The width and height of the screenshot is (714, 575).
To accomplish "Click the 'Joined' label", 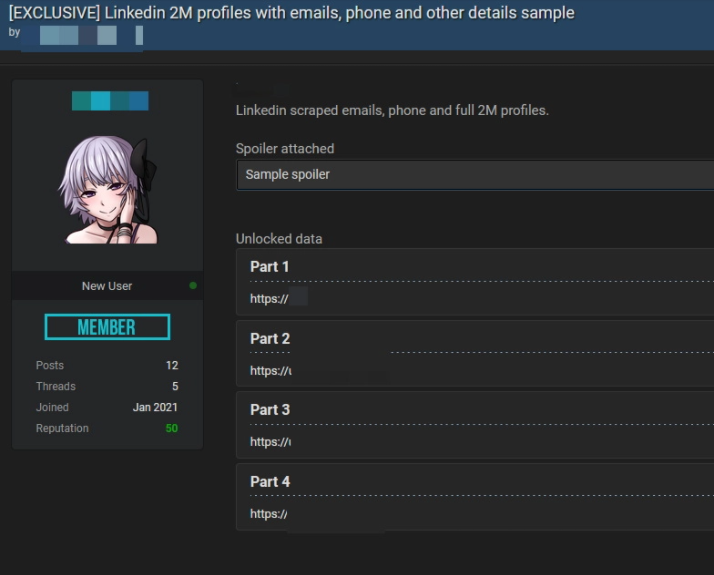I will [52, 407].
